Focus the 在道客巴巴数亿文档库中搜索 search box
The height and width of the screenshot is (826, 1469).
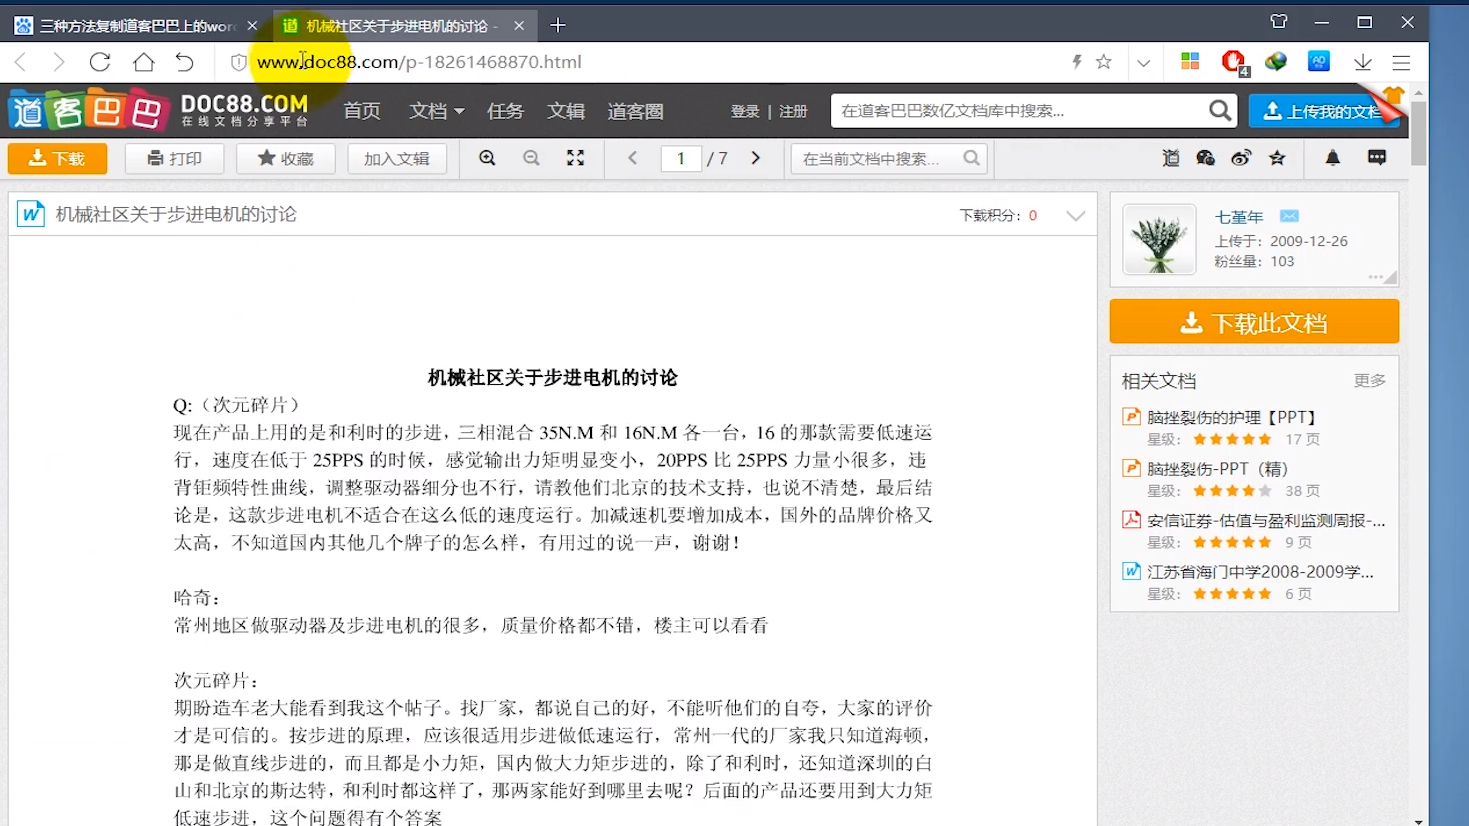coord(1018,111)
